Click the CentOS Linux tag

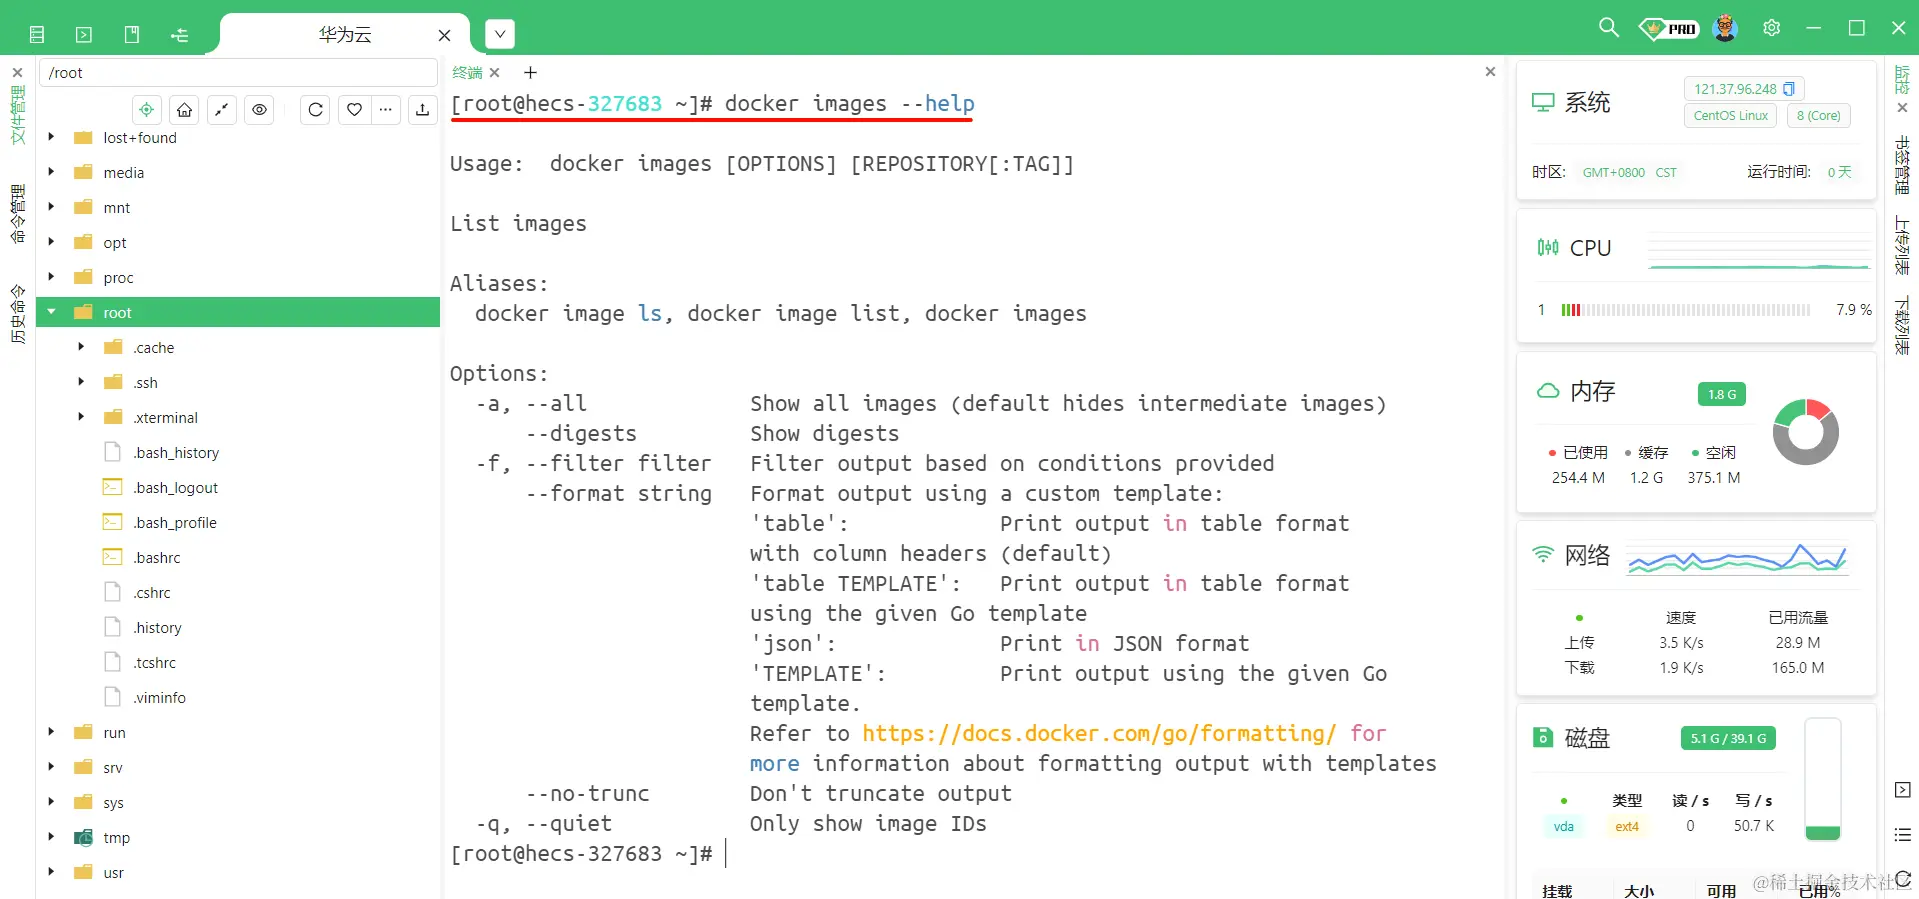click(1731, 116)
